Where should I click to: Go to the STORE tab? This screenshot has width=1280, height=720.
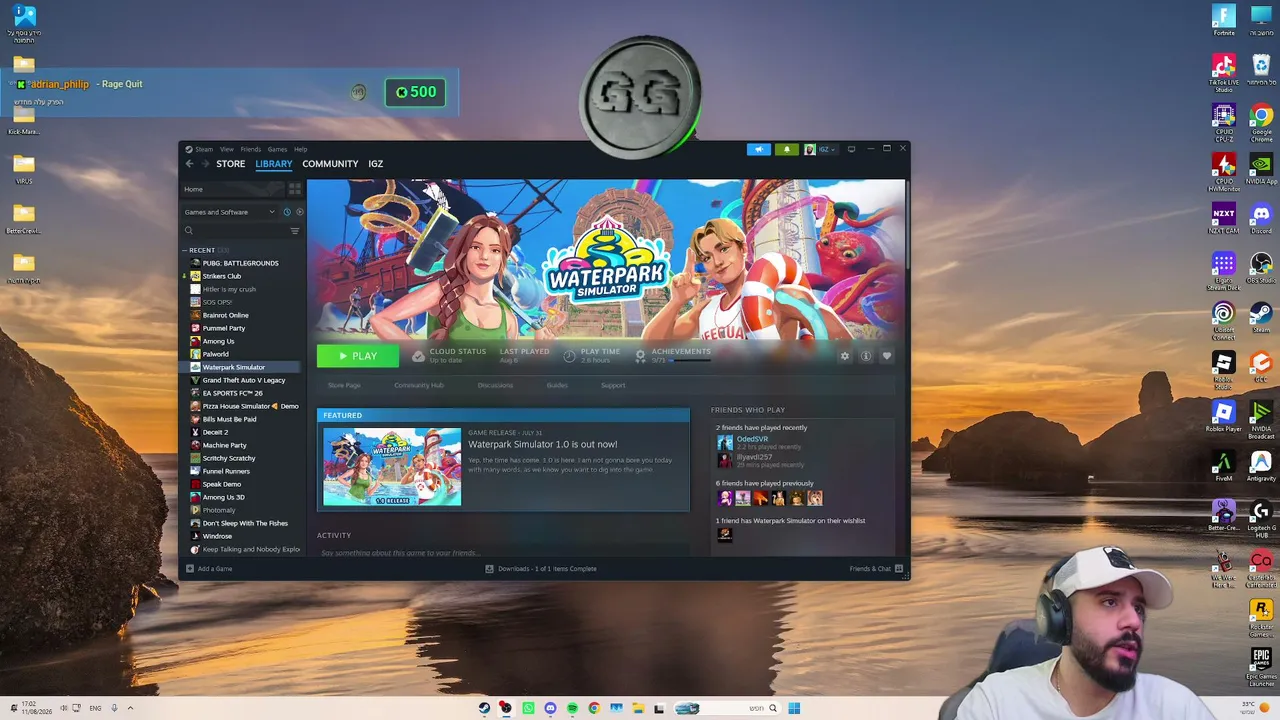[x=230, y=164]
